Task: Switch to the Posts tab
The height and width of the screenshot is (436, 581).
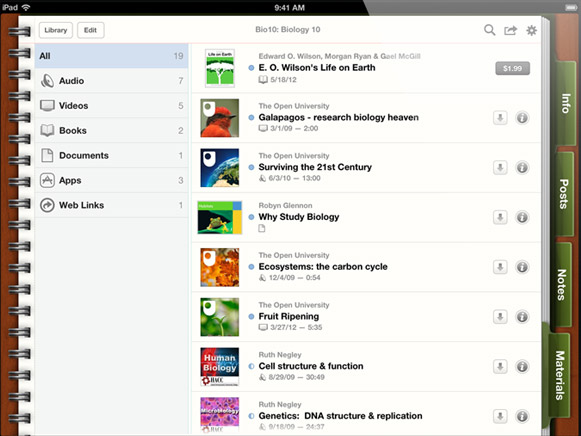Action: pos(564,194)
